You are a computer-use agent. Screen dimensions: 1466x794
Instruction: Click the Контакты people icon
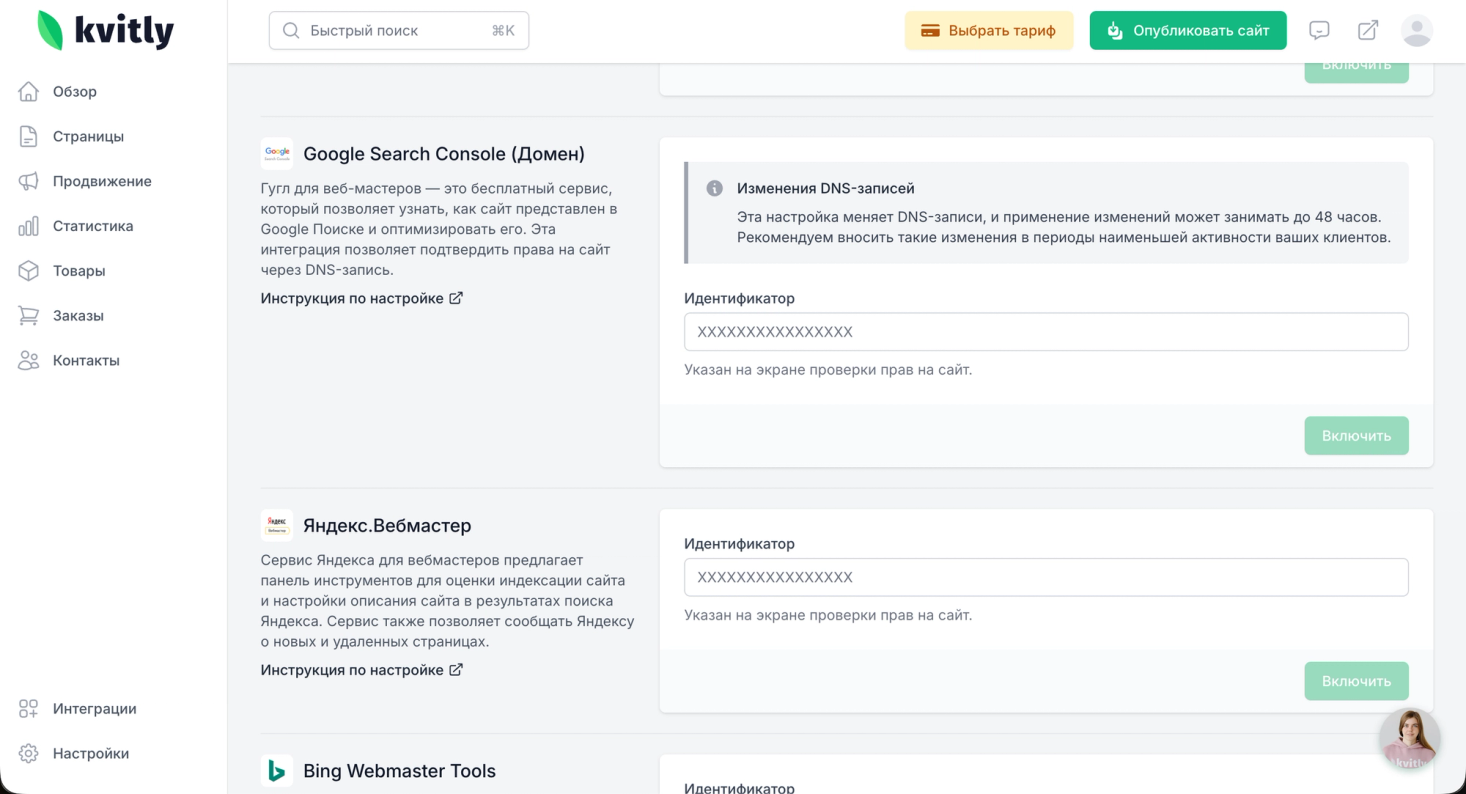[x=29, y=360]
